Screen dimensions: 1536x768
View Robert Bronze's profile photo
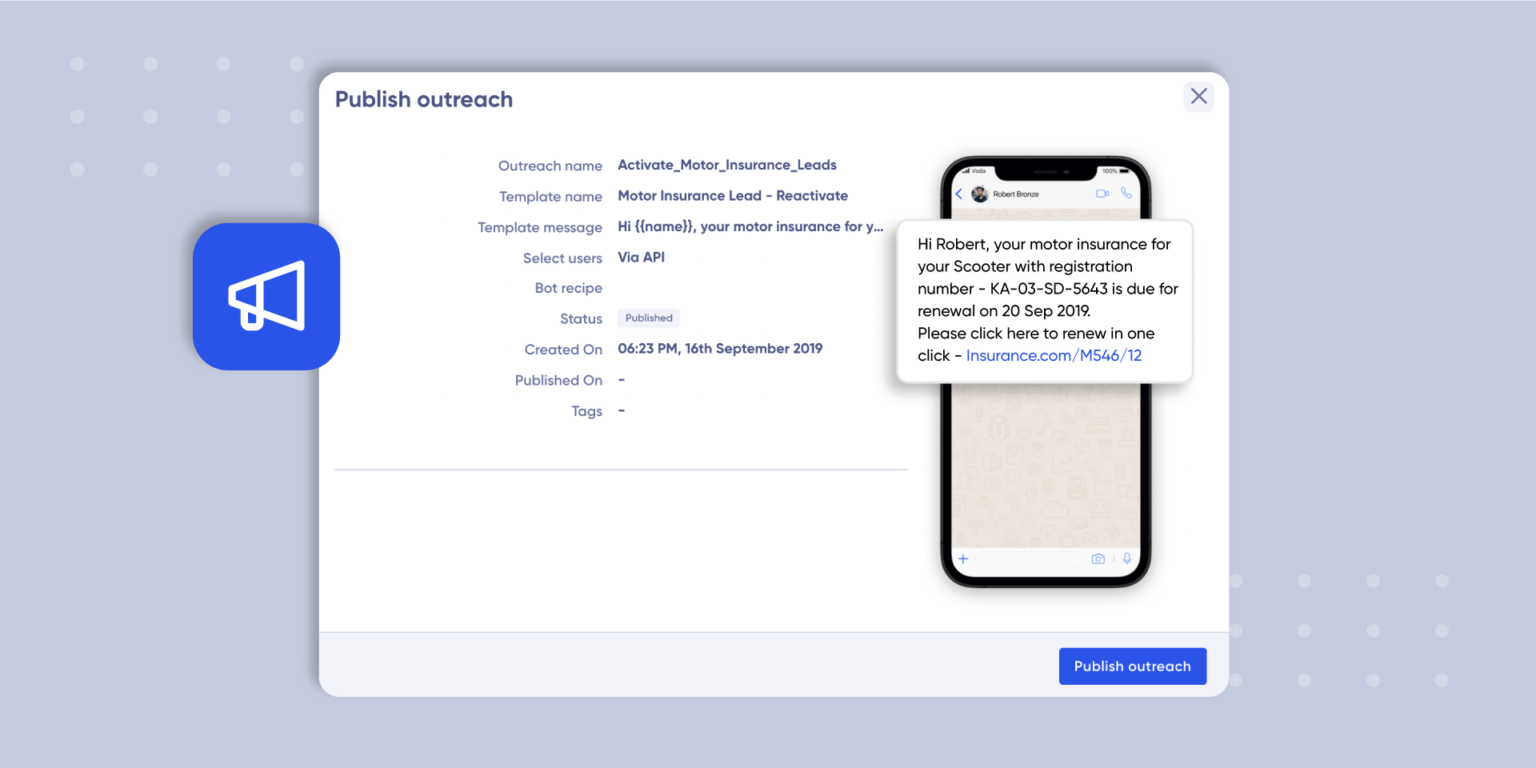click(979, 194)
